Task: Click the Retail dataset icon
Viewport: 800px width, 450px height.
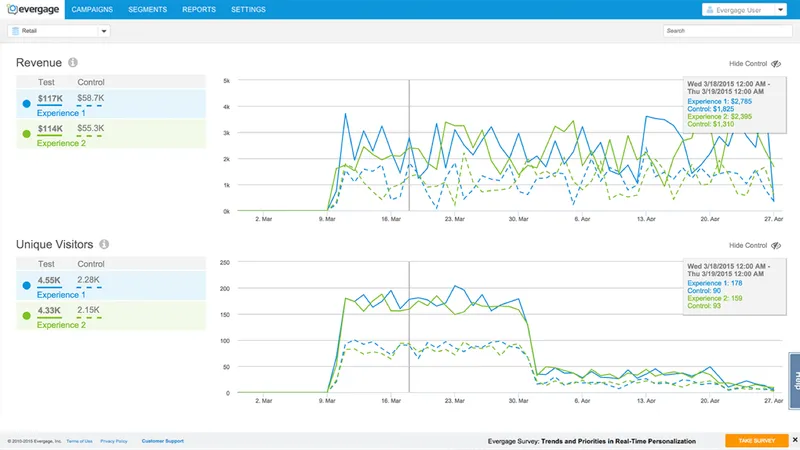Action: tap(15, 31)
